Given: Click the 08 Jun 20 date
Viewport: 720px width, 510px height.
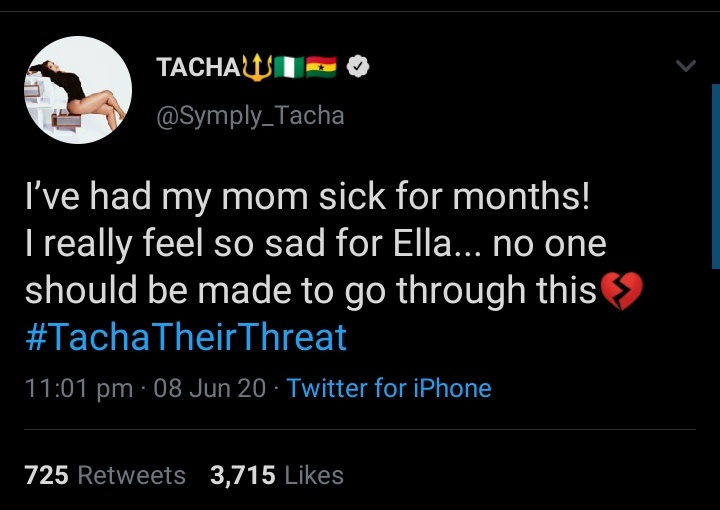Looking at the screenshot, I should 210,388.
